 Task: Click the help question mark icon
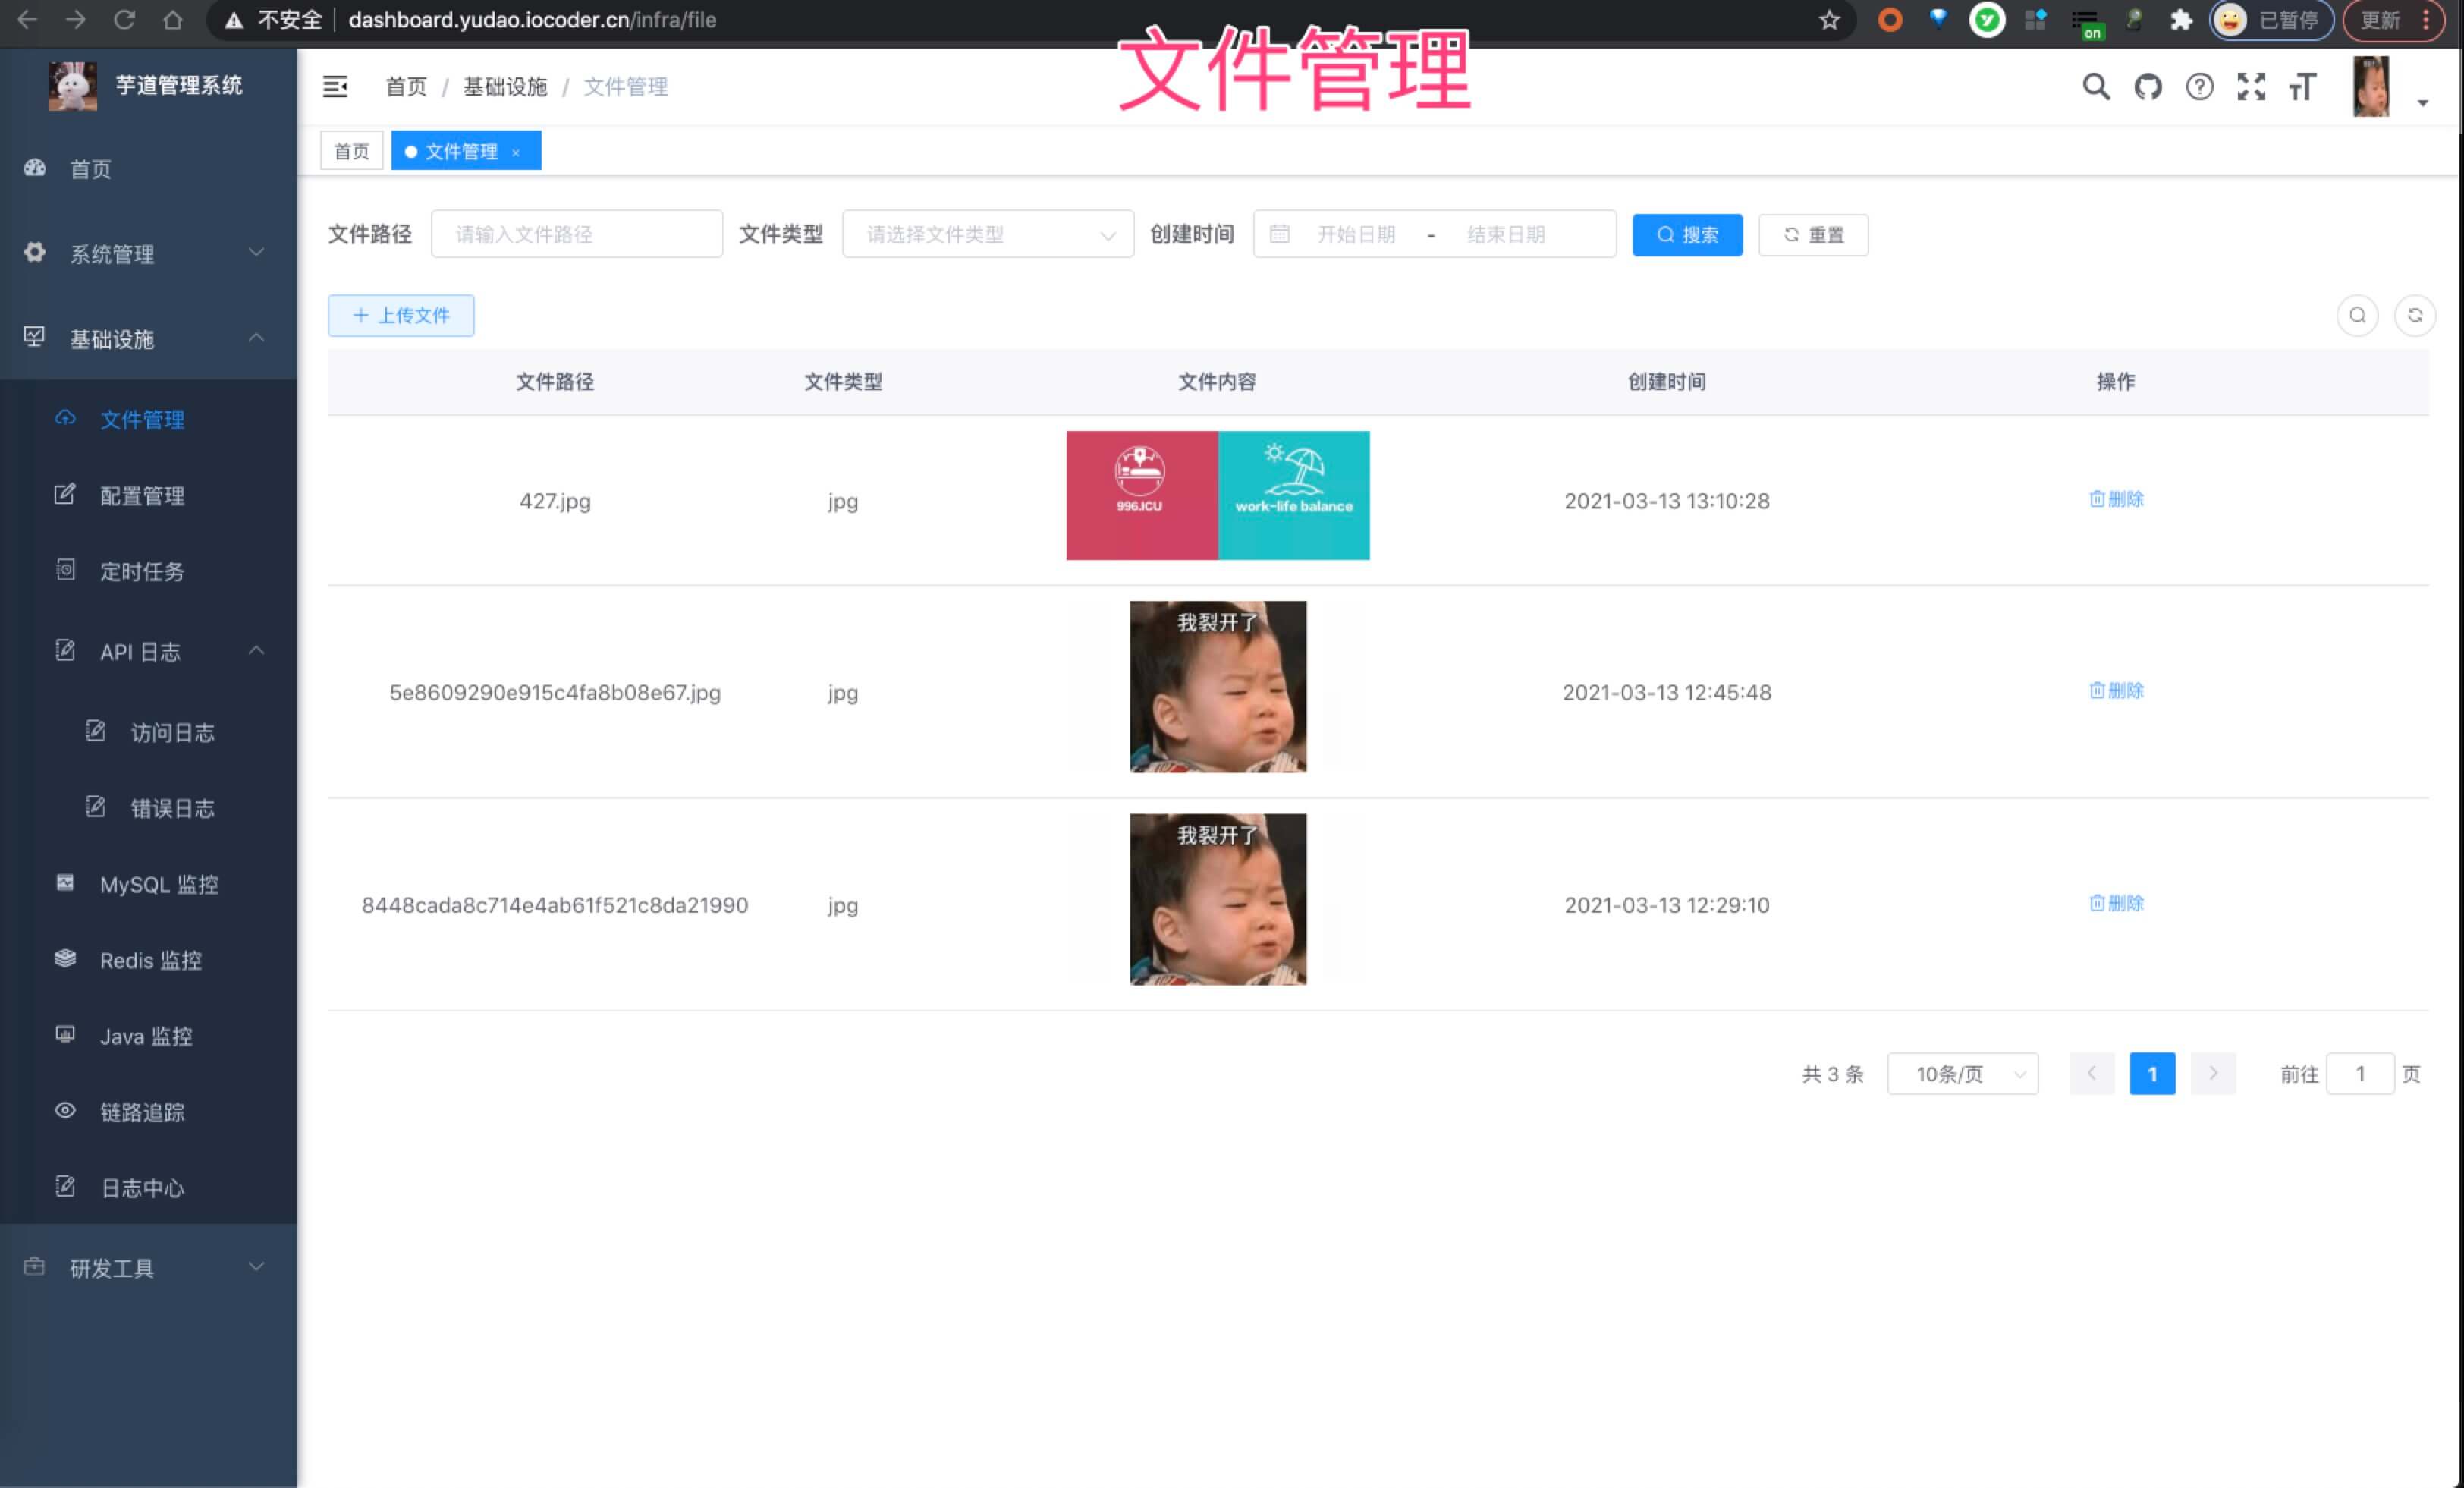click(2199, 87)
